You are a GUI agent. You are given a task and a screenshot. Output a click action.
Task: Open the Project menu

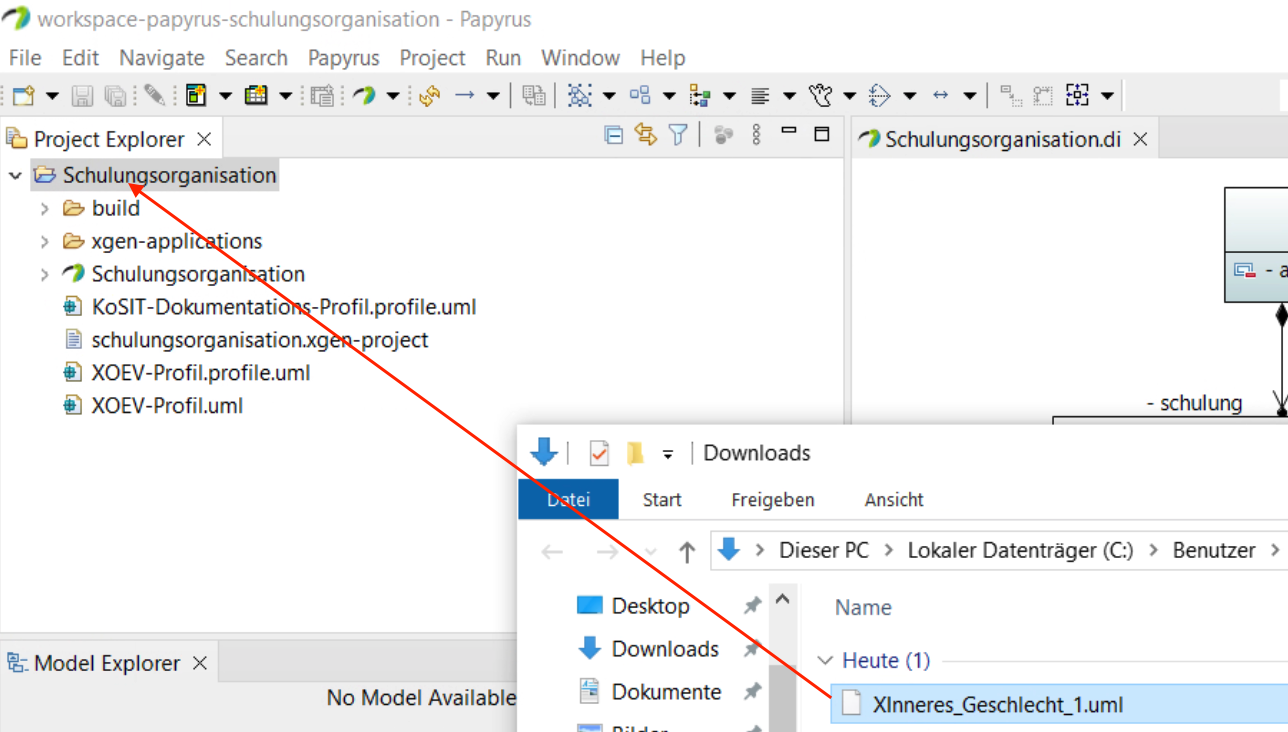click(432, 58)
